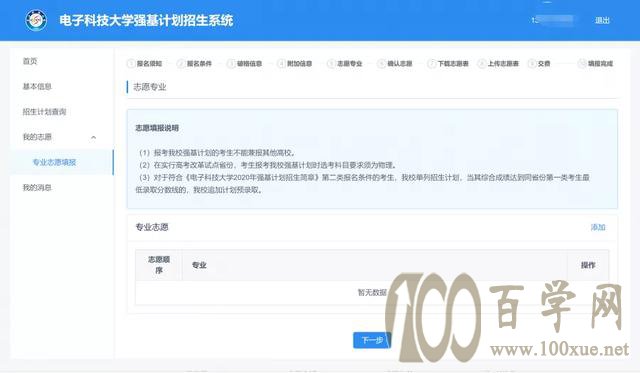
Task: Select 专业志愿填报 submenu item
Action: [54, 162]
